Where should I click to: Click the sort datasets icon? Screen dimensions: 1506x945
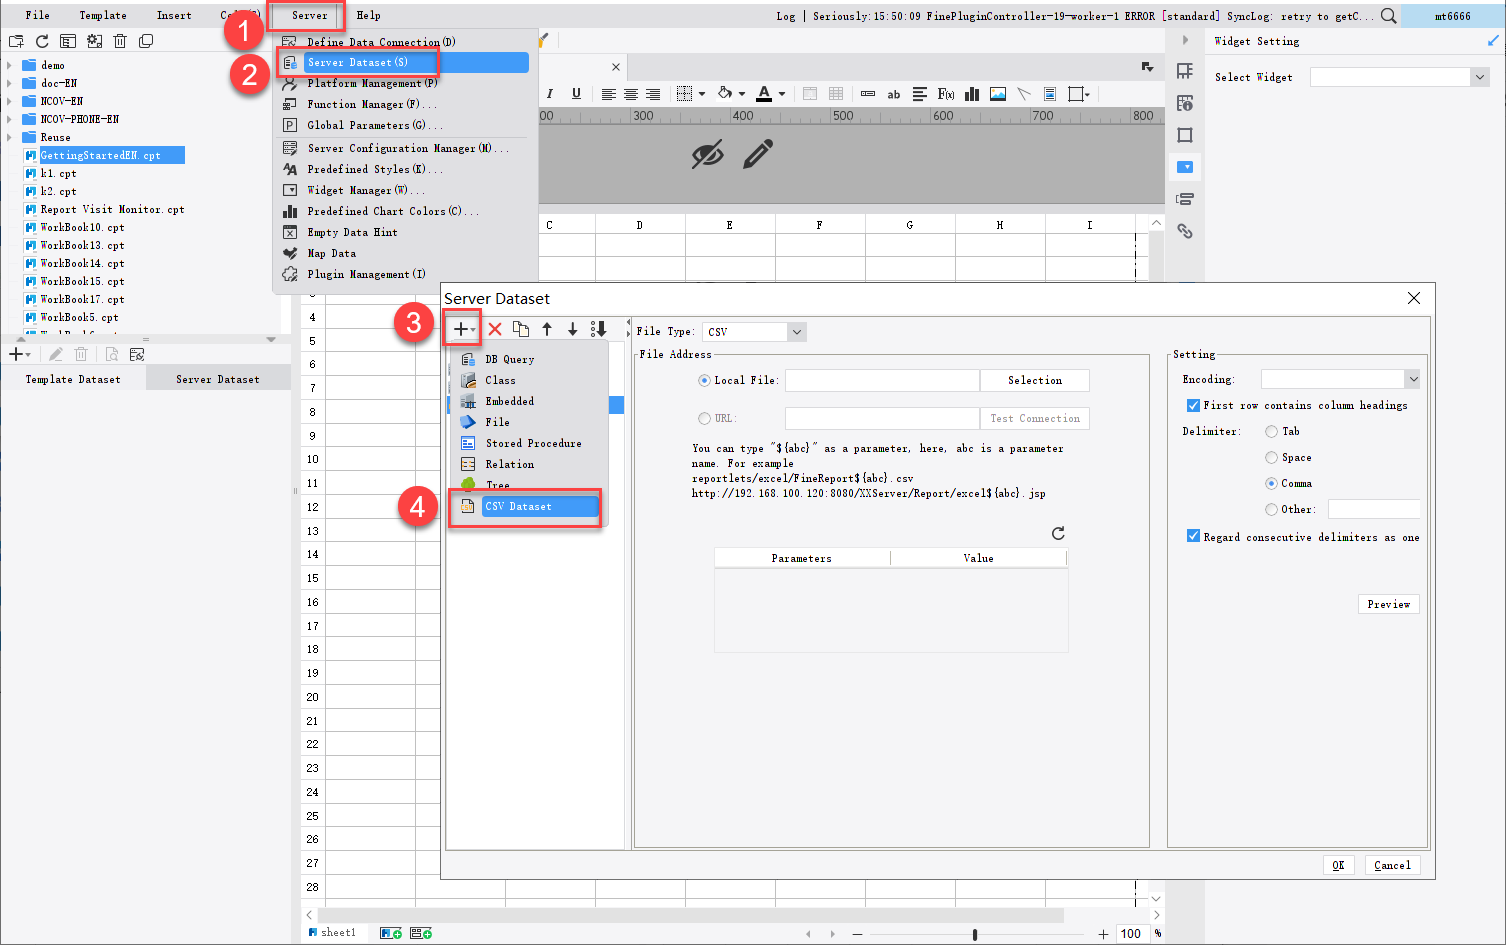pos(599,328)
